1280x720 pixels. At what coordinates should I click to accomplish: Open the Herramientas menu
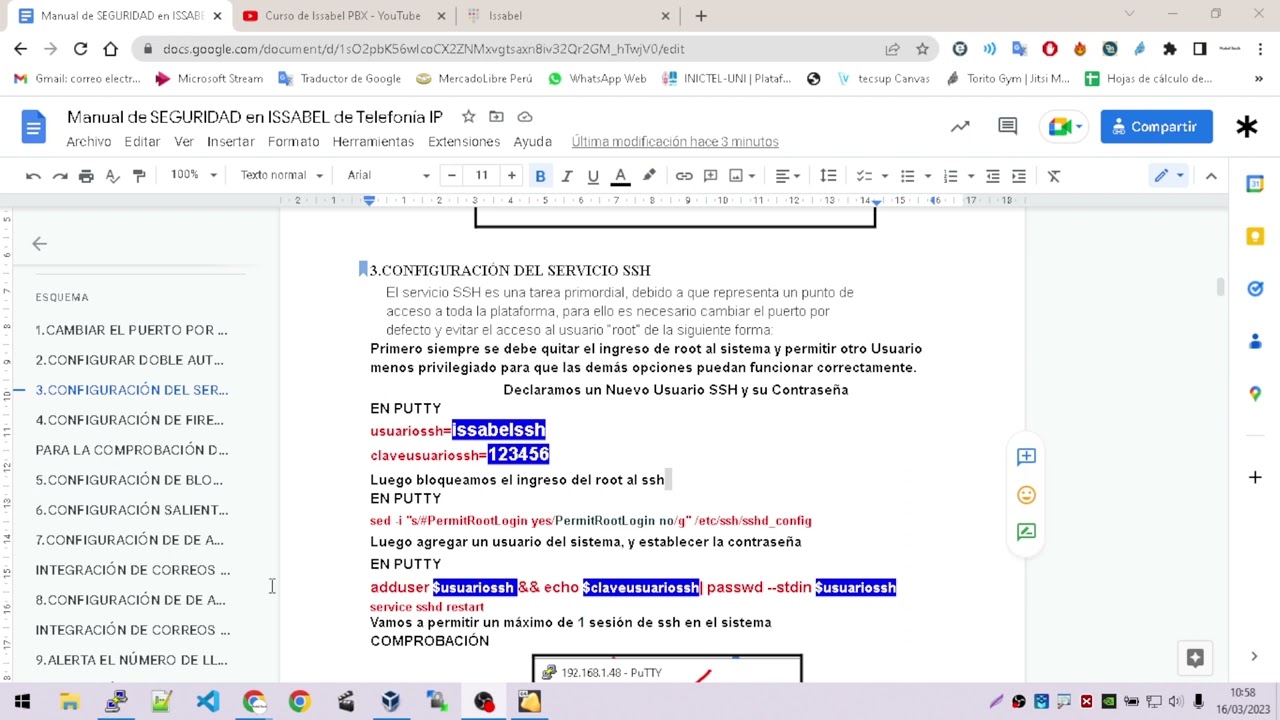pos(373,142)
